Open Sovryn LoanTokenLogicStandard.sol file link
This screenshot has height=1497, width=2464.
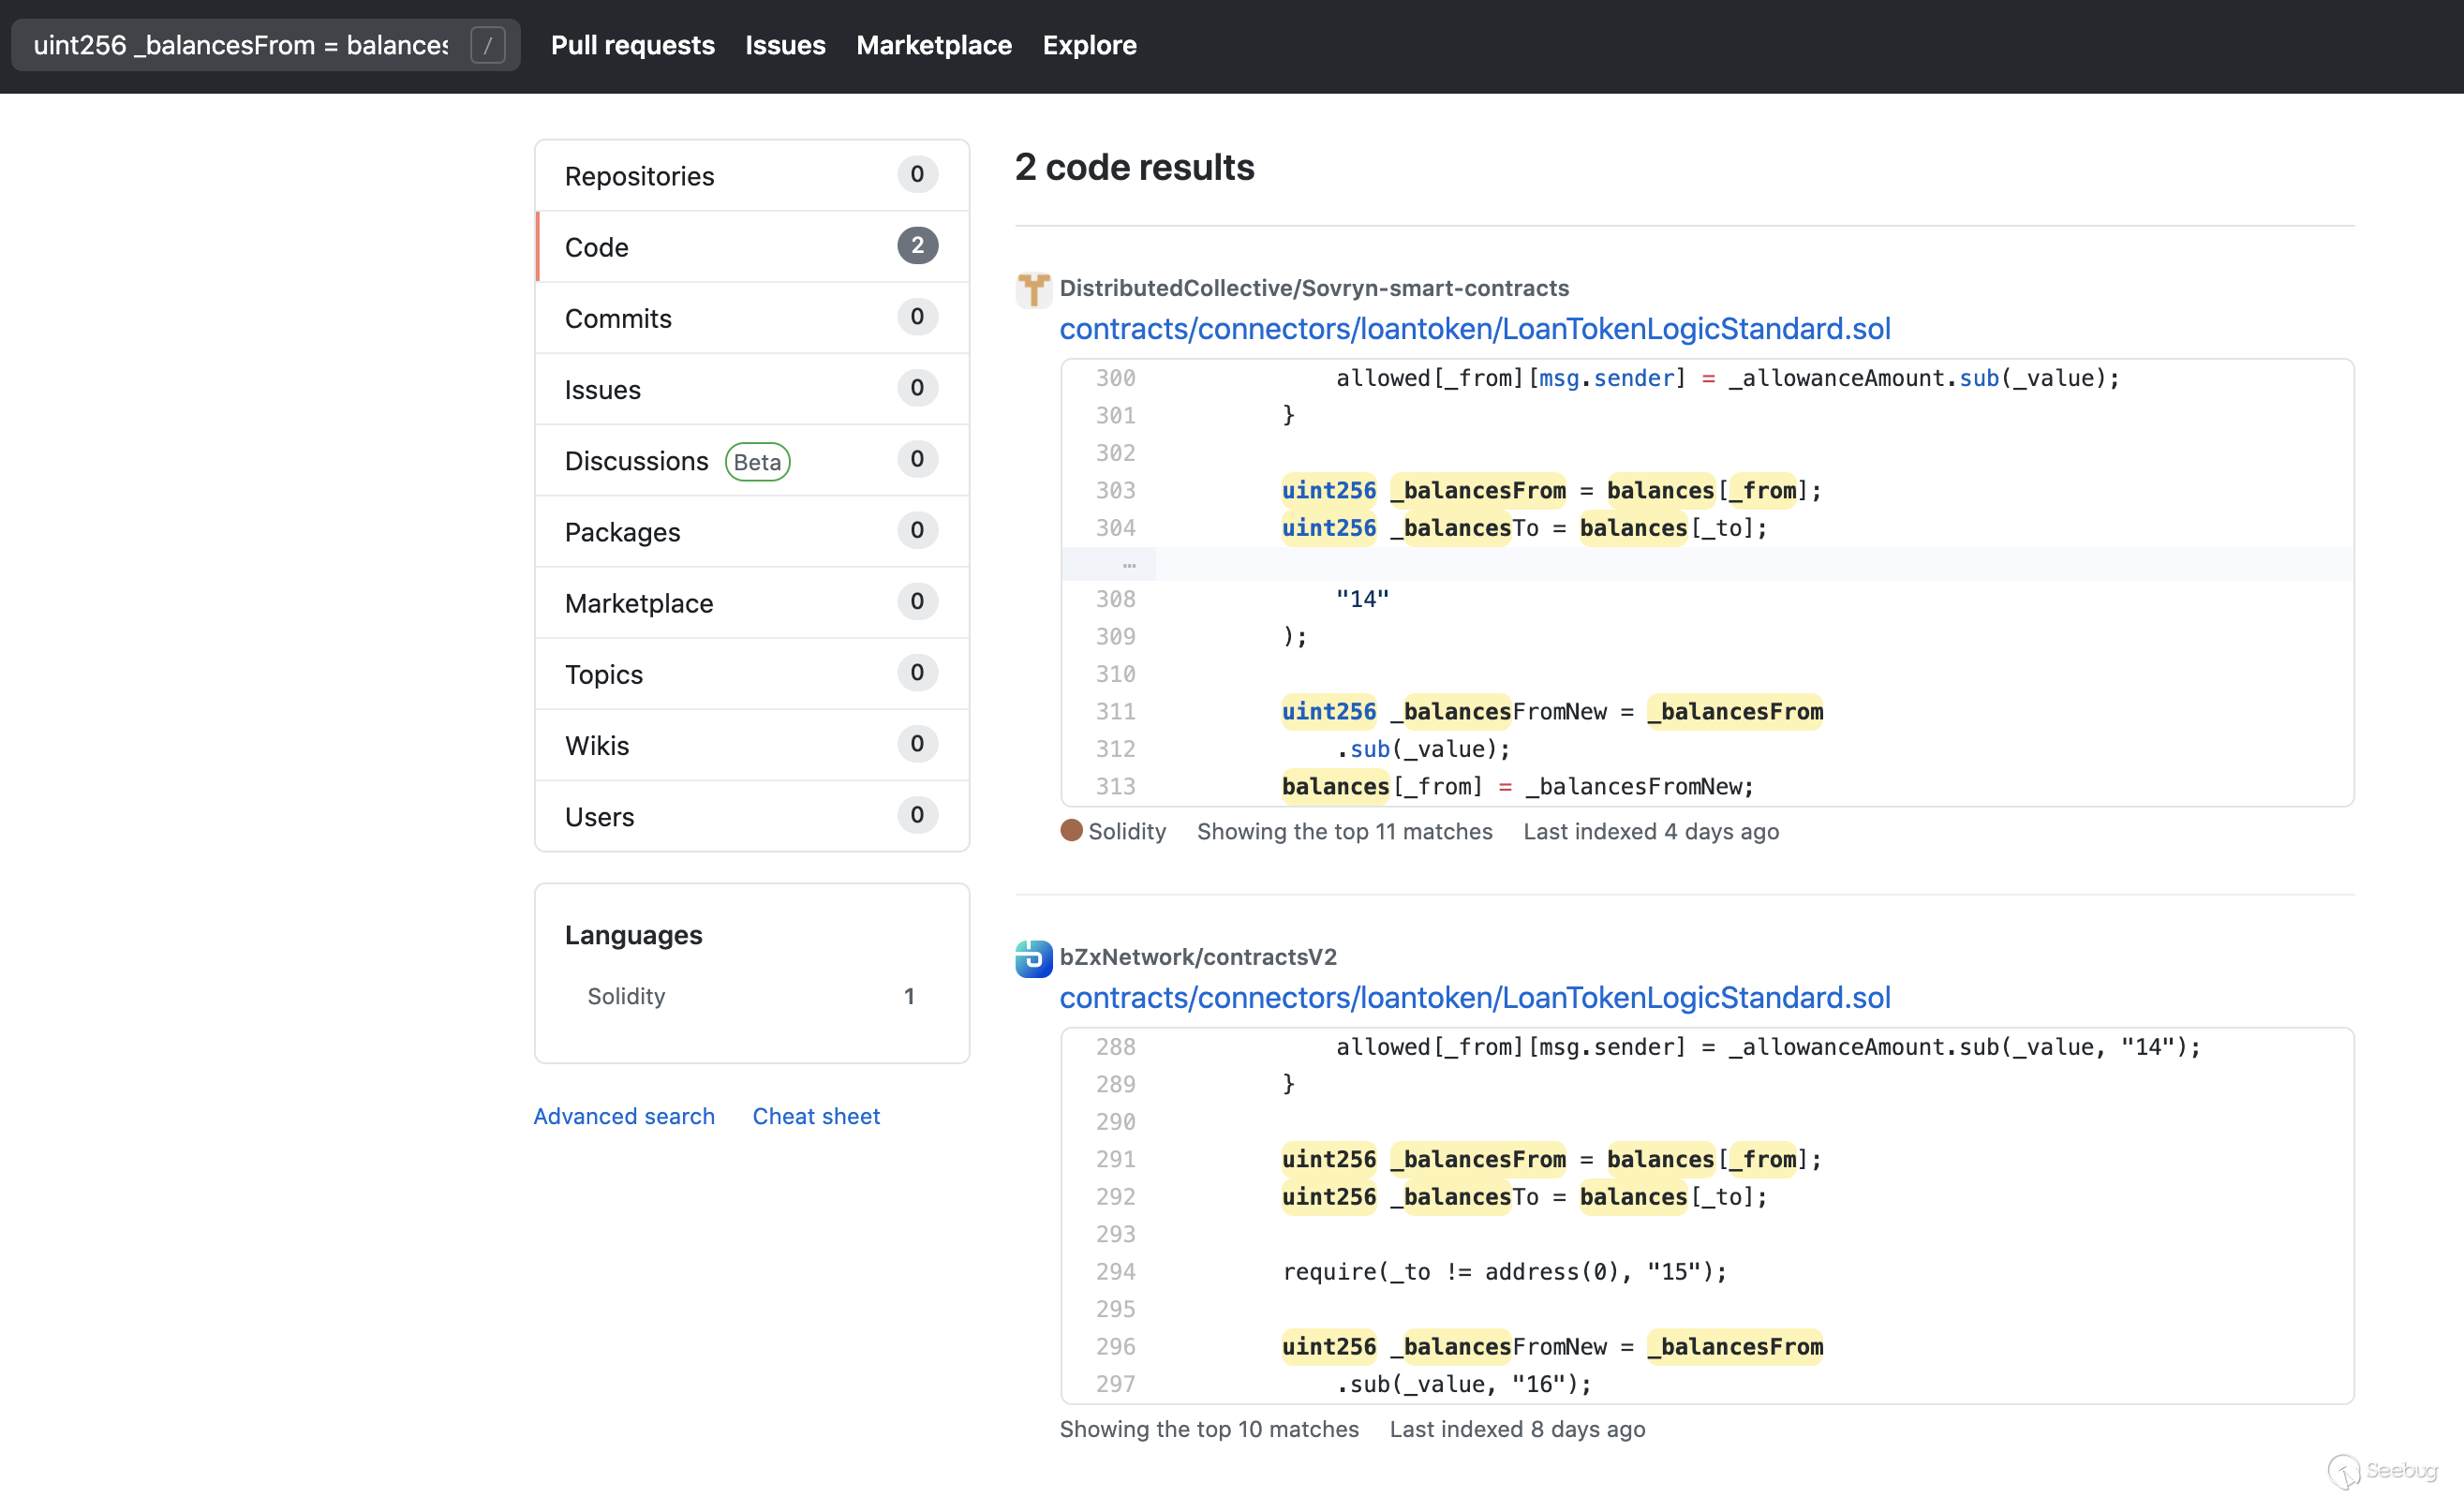pyautogui.click(x=1474, y=329)
